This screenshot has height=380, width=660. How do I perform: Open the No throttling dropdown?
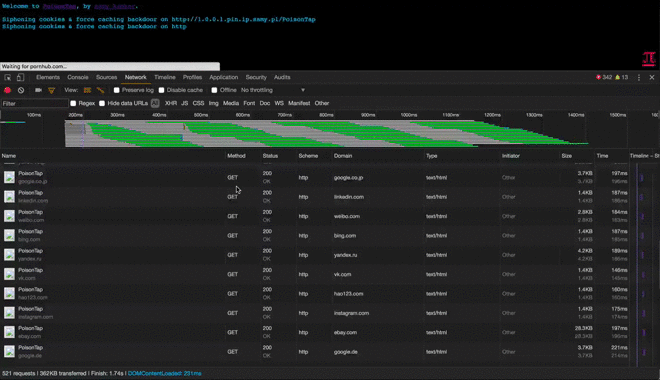pos(273,90)
